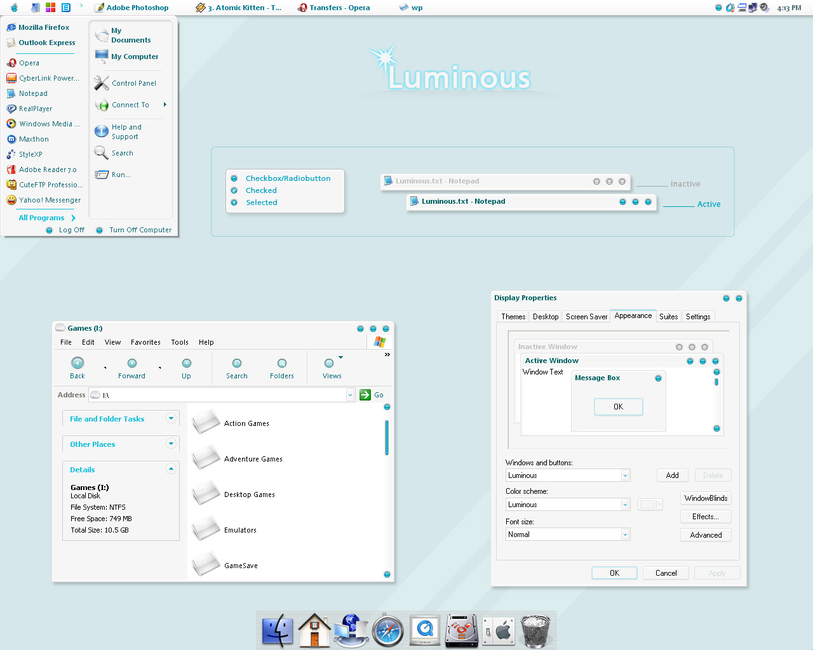Open Search pane in Games window
This screenshot has height=650, width=813.
pyautogui.click(x=236, y=369)
